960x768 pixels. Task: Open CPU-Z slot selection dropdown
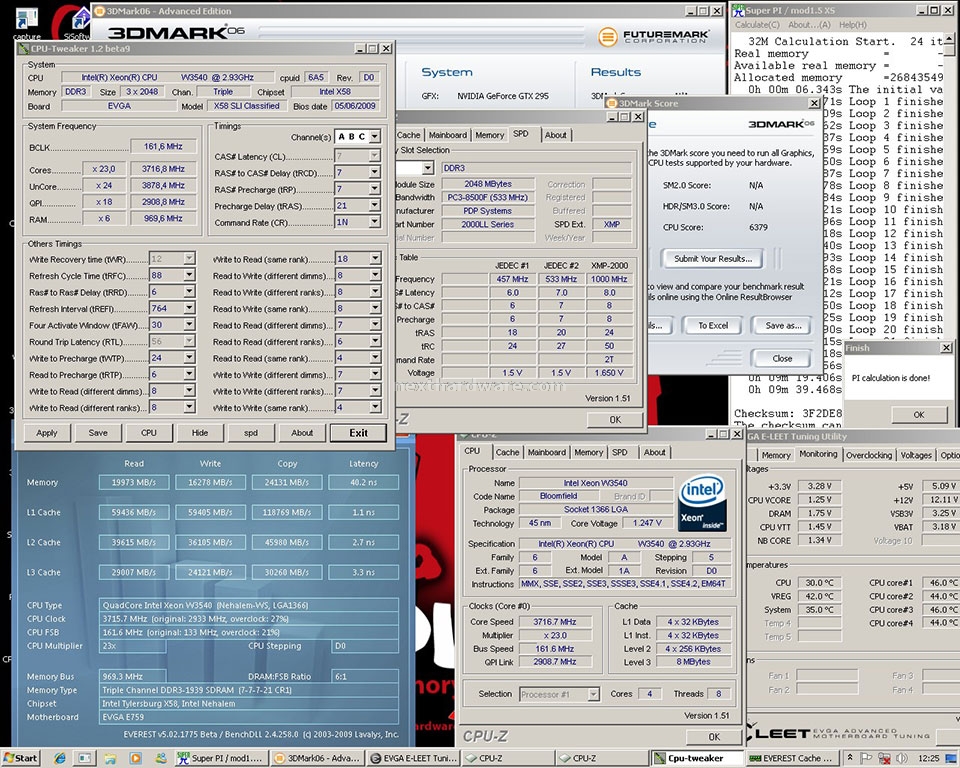[x=427, y=168]
